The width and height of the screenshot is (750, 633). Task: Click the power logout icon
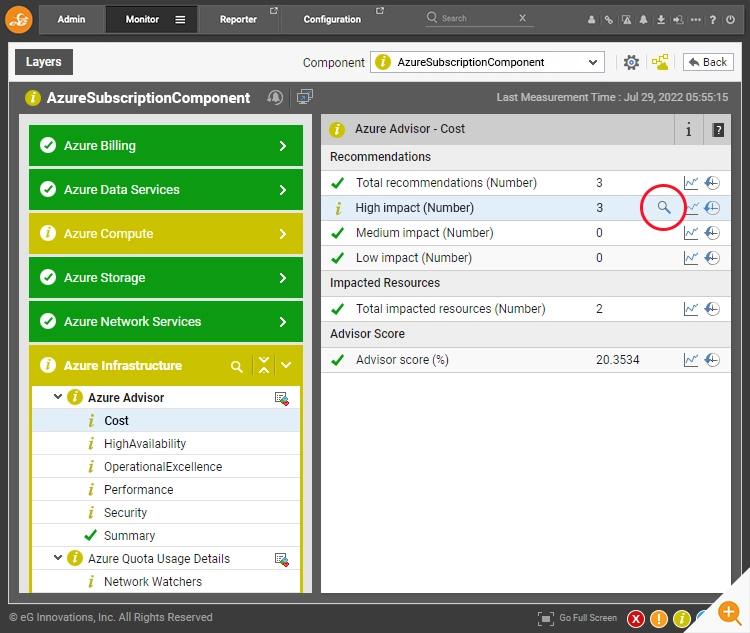(x=730, y=20)
